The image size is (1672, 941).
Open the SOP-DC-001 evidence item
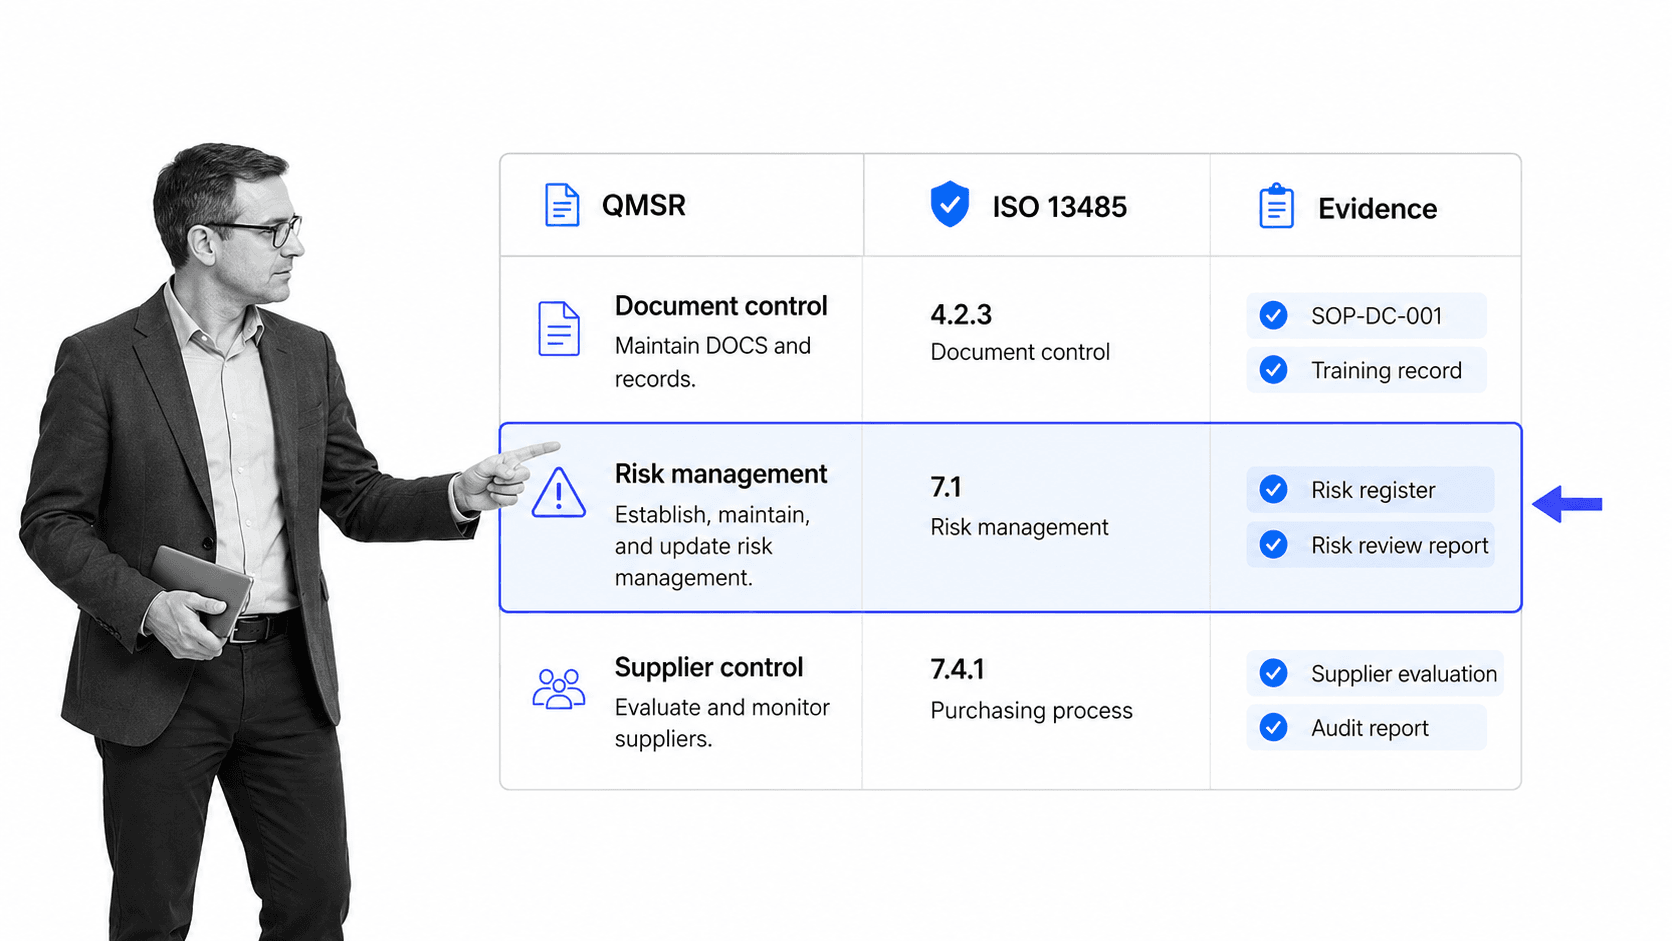1366,316
